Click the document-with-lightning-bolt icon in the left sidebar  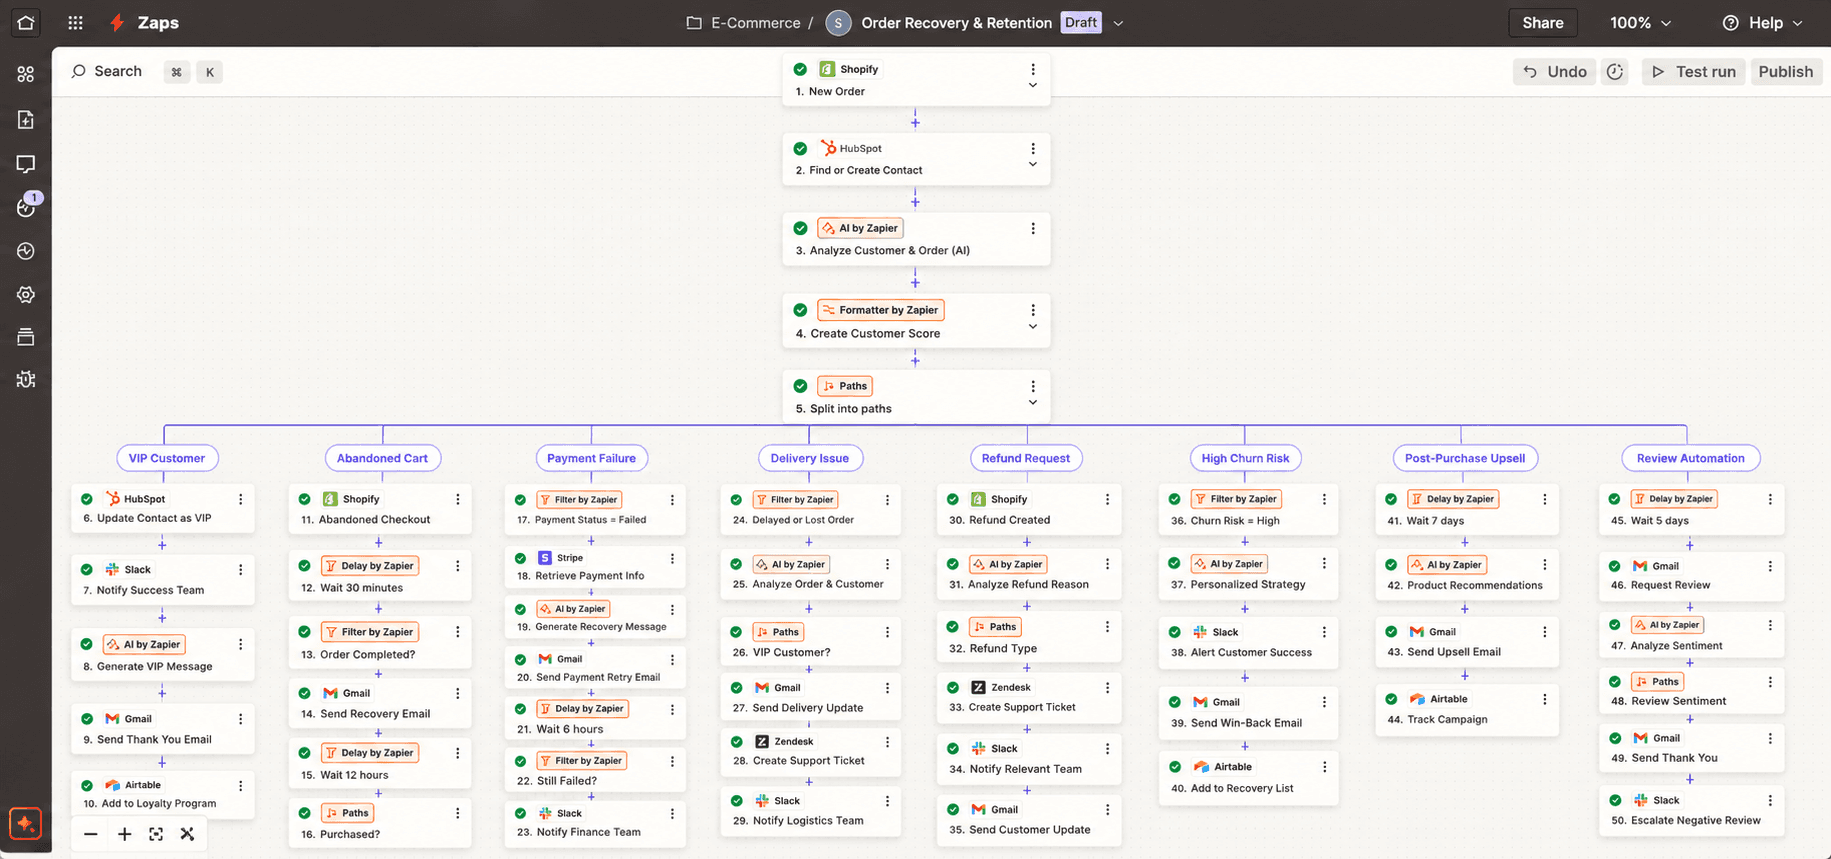click(x=26, y=120)
